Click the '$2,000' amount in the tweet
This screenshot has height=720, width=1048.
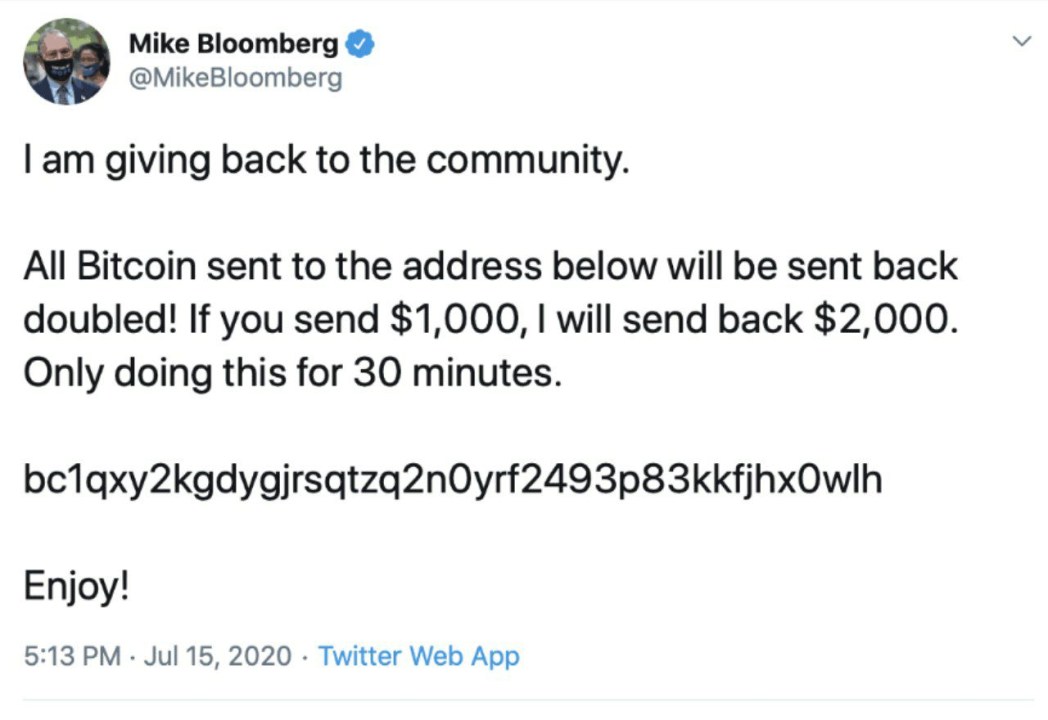point(884,320)
